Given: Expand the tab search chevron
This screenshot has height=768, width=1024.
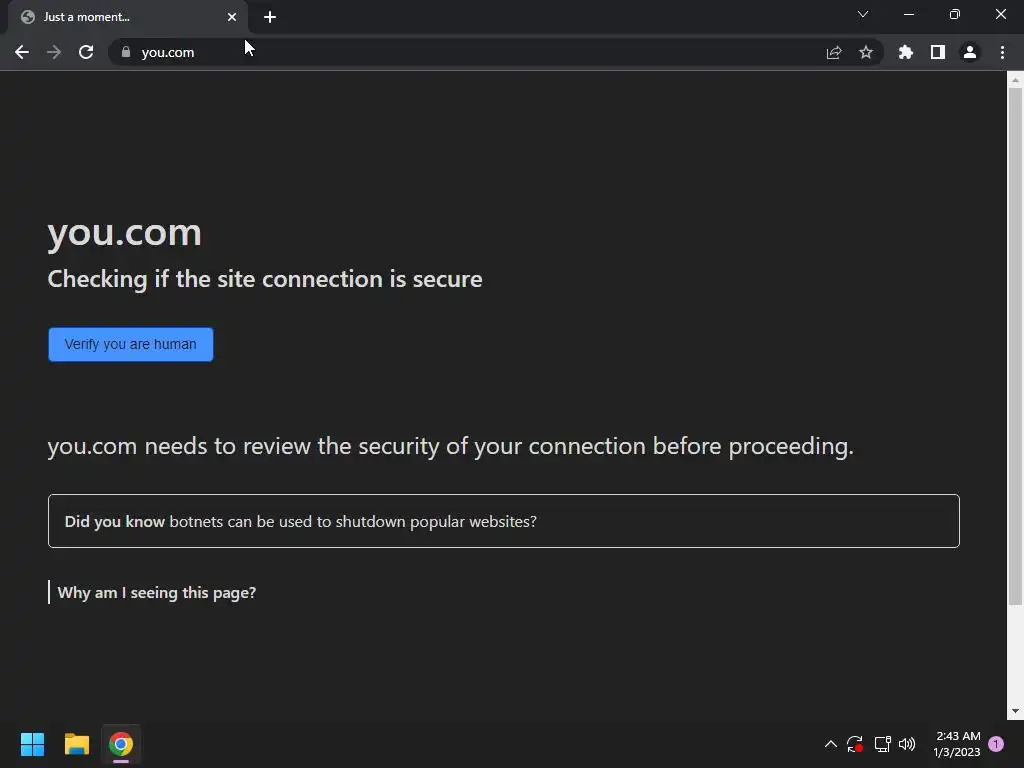Looking at the screenshot, I should click(x=863, y=15).
